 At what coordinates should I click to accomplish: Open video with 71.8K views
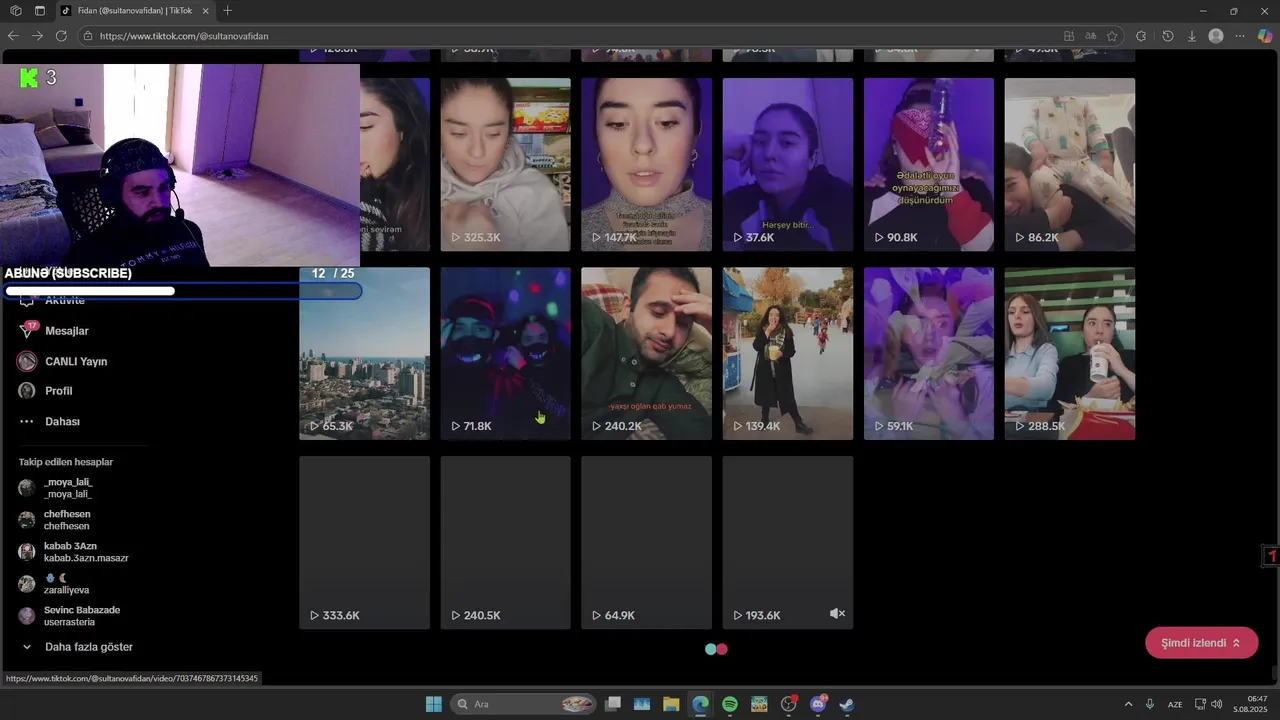(x=506, y=354)
